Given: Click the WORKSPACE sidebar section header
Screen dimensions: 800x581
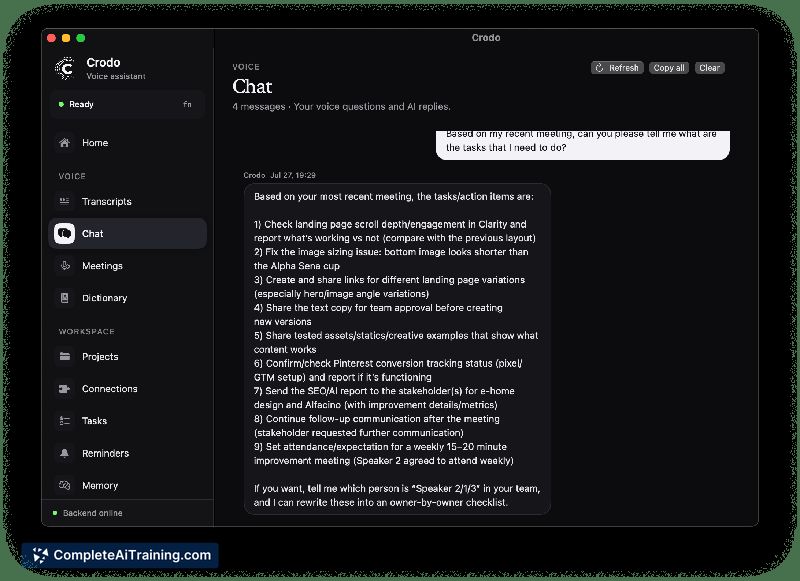Looking at the screenshot, I should 86,331.
